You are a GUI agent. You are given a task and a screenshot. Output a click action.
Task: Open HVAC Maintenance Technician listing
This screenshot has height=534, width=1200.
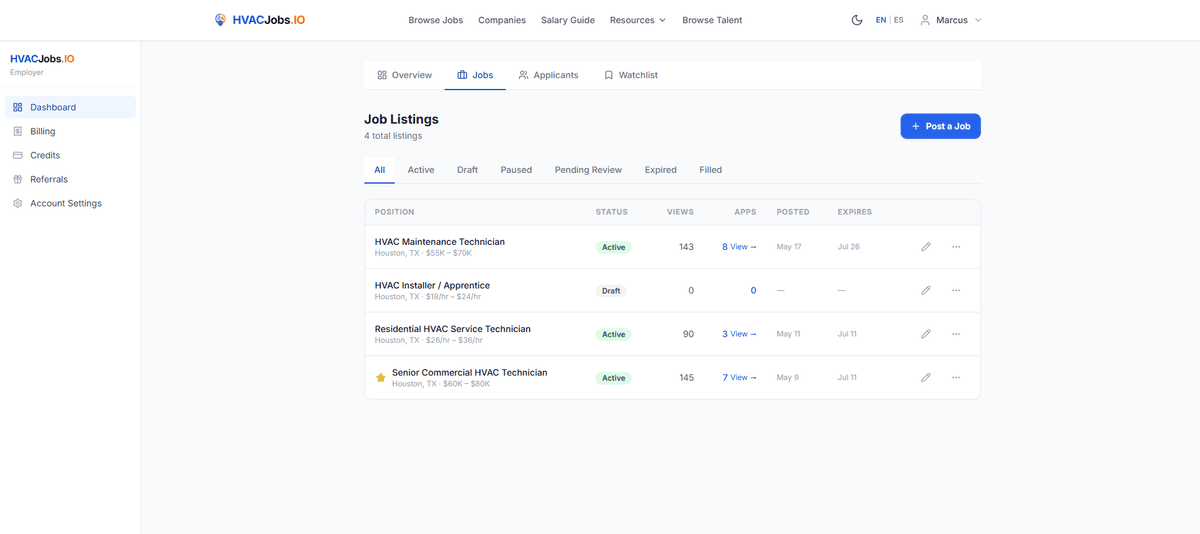pos(440,242)
